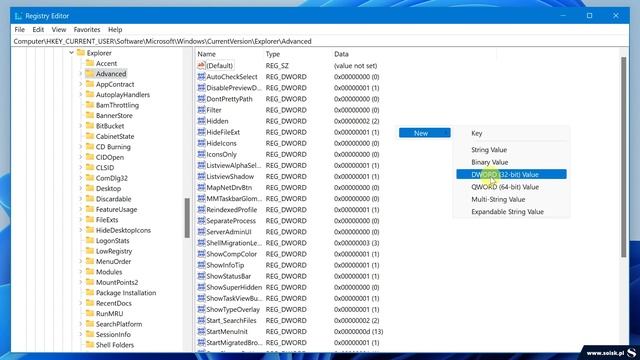Image resolution: width=640 pixels, height=360 pixels.
Task: Select the StartMigratedBro... value name
Action: click(x=234, y=342)
